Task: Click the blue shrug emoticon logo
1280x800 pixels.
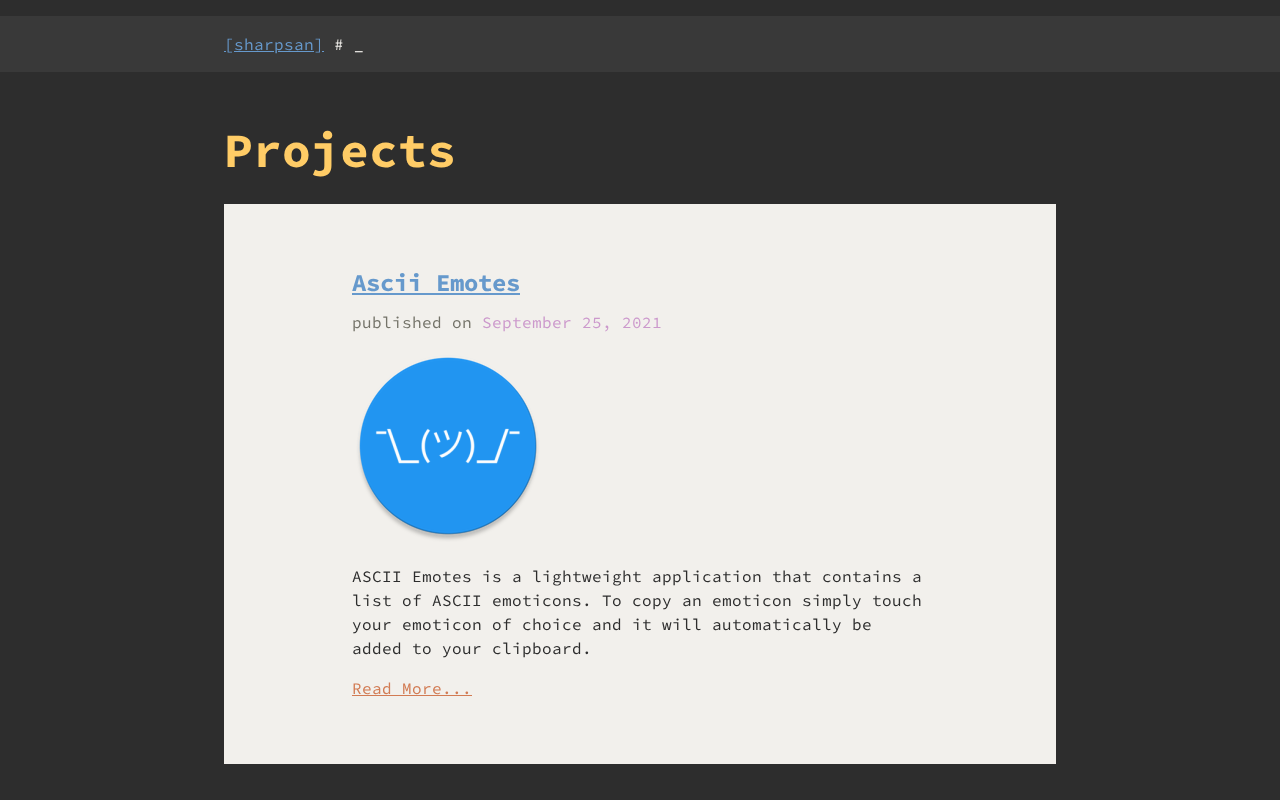Action: pos(448,446)
